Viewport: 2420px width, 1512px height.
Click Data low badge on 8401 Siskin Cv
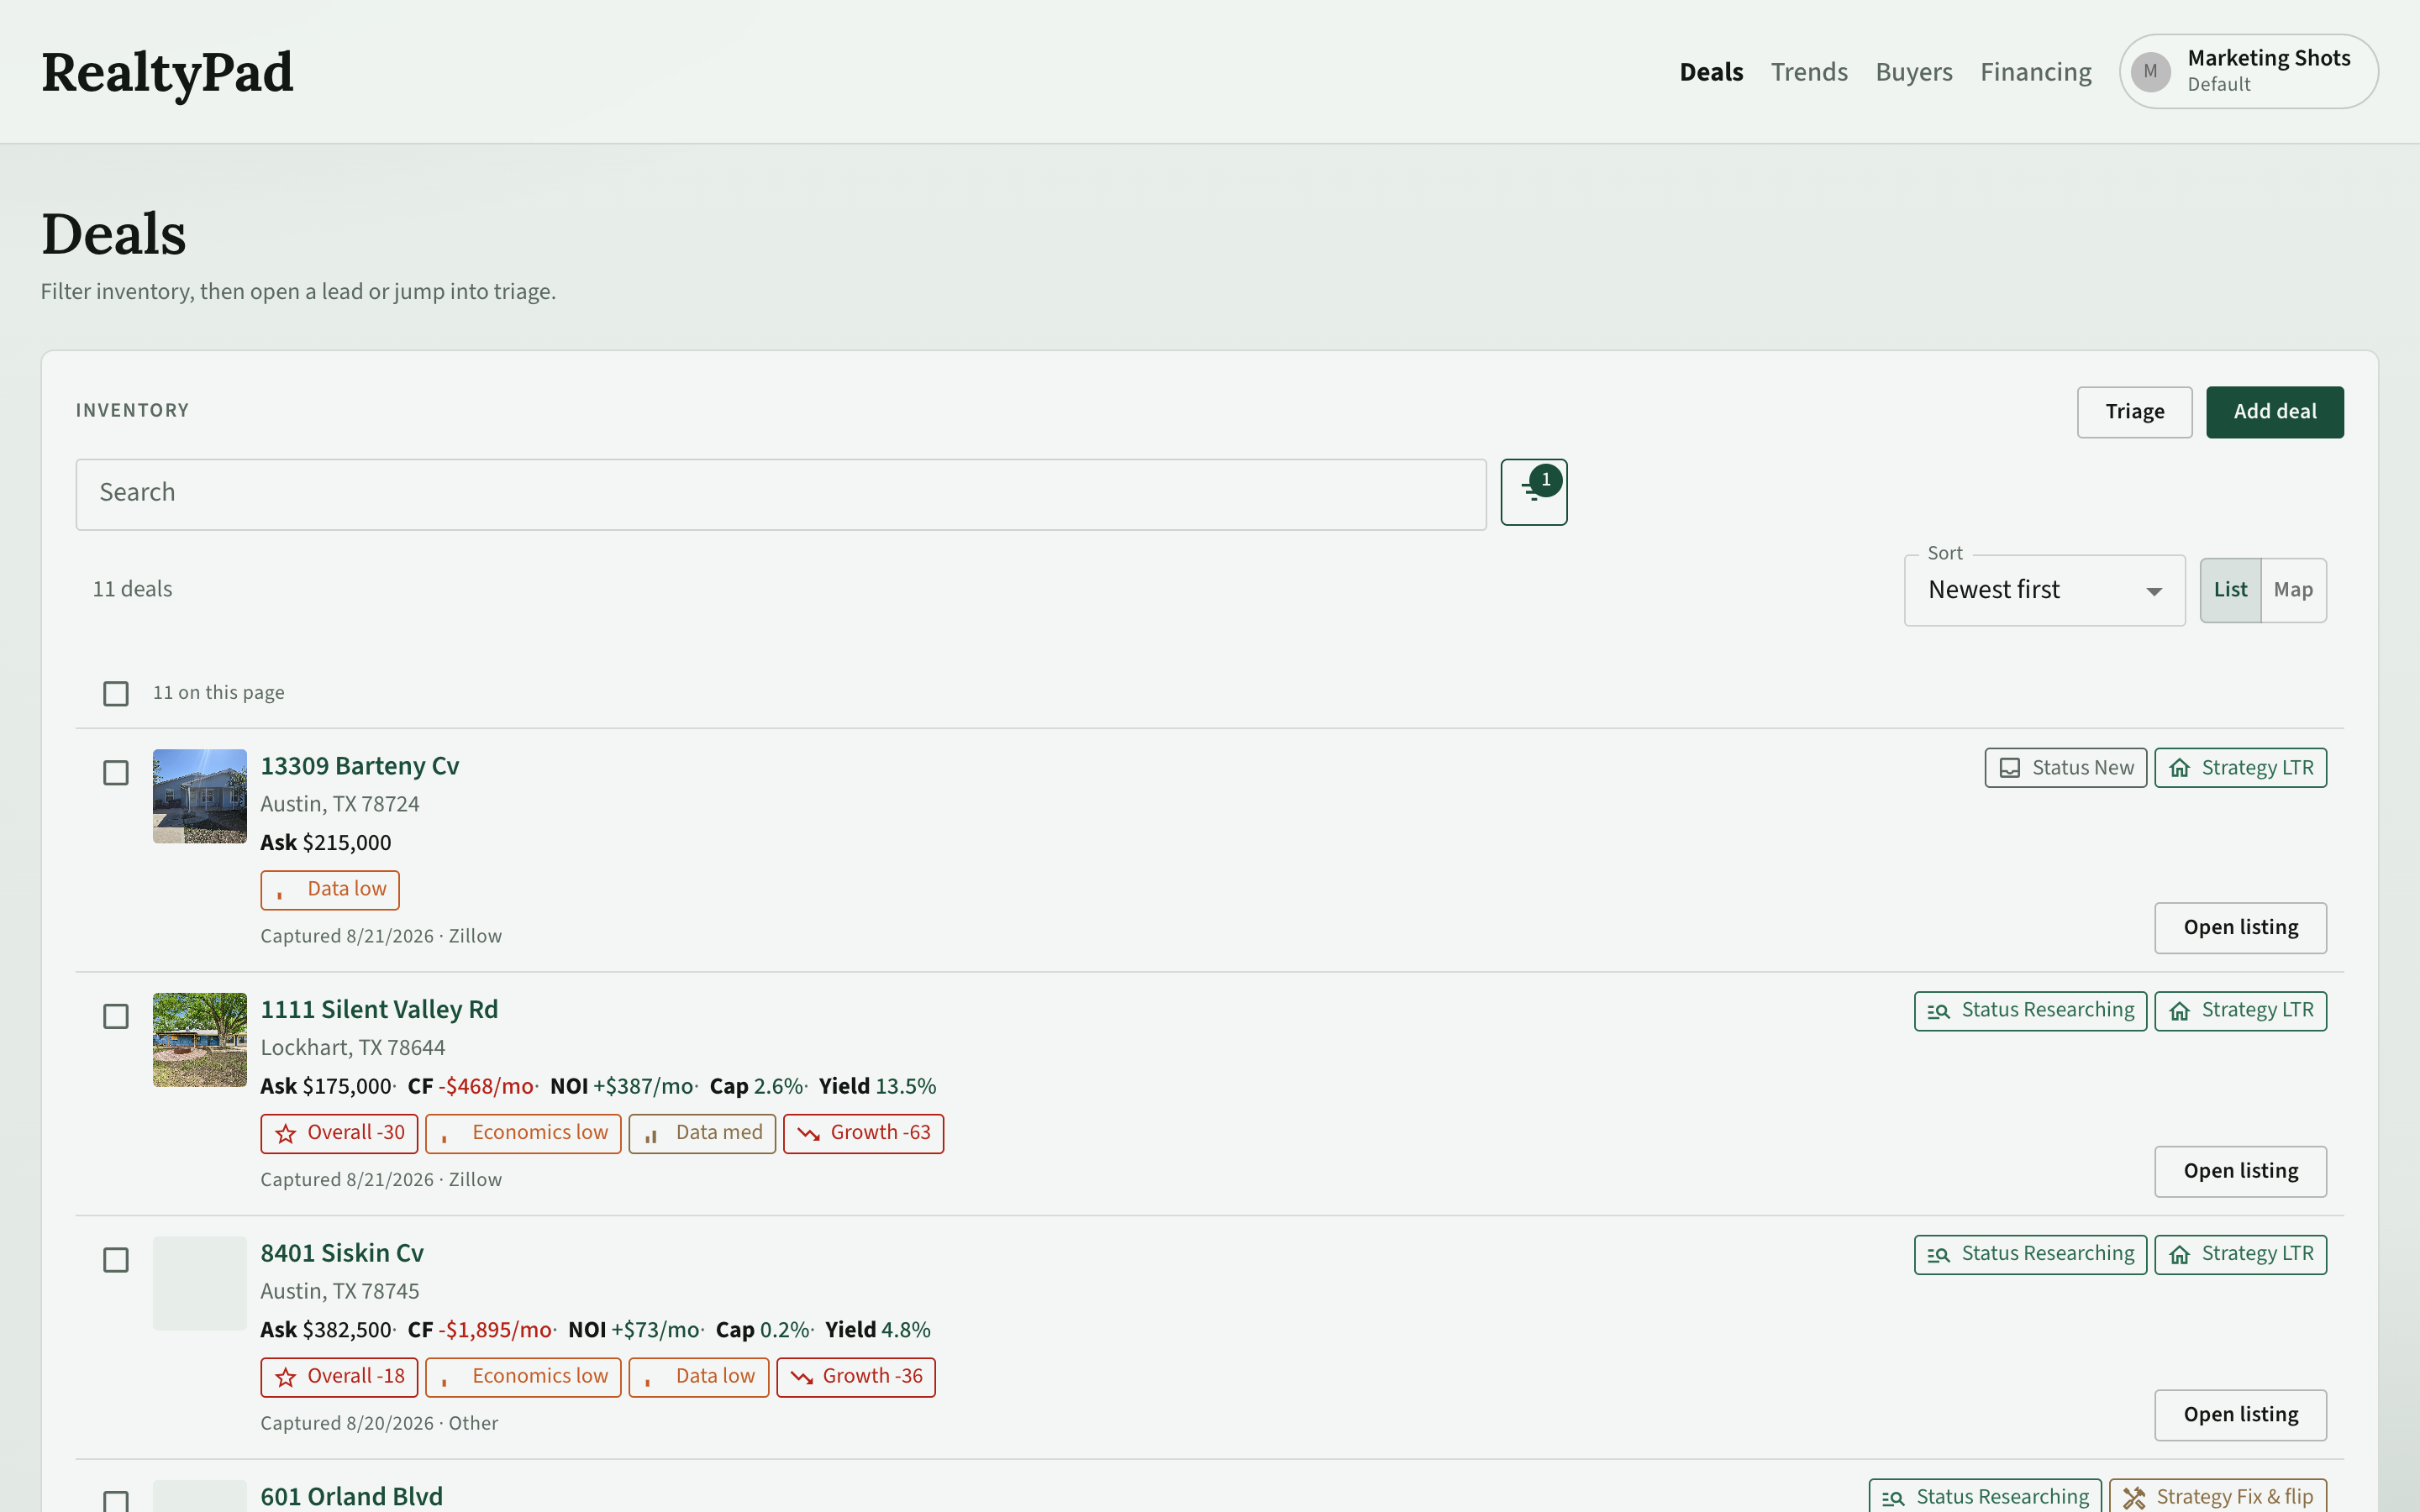(x=698, y=1377)
